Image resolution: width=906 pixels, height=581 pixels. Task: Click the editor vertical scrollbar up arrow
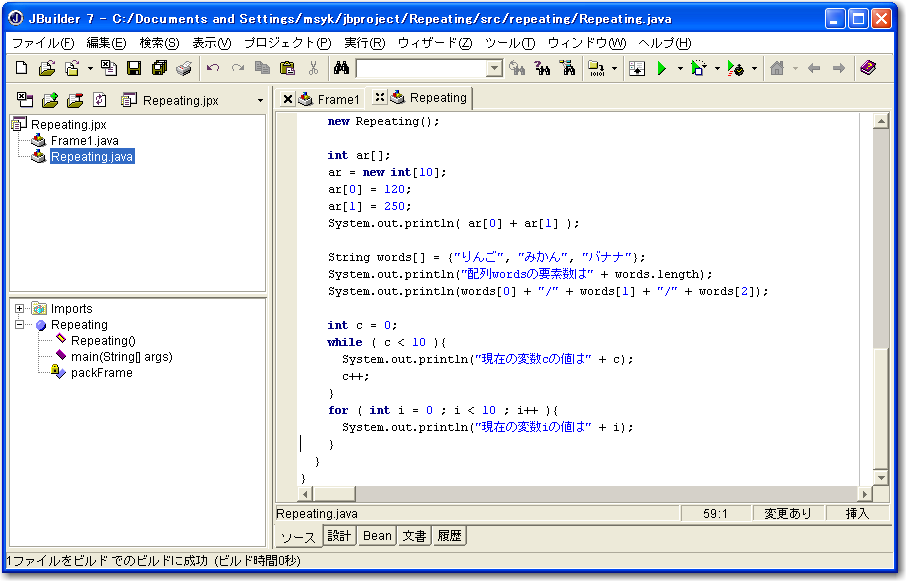(x=880, y=122)
